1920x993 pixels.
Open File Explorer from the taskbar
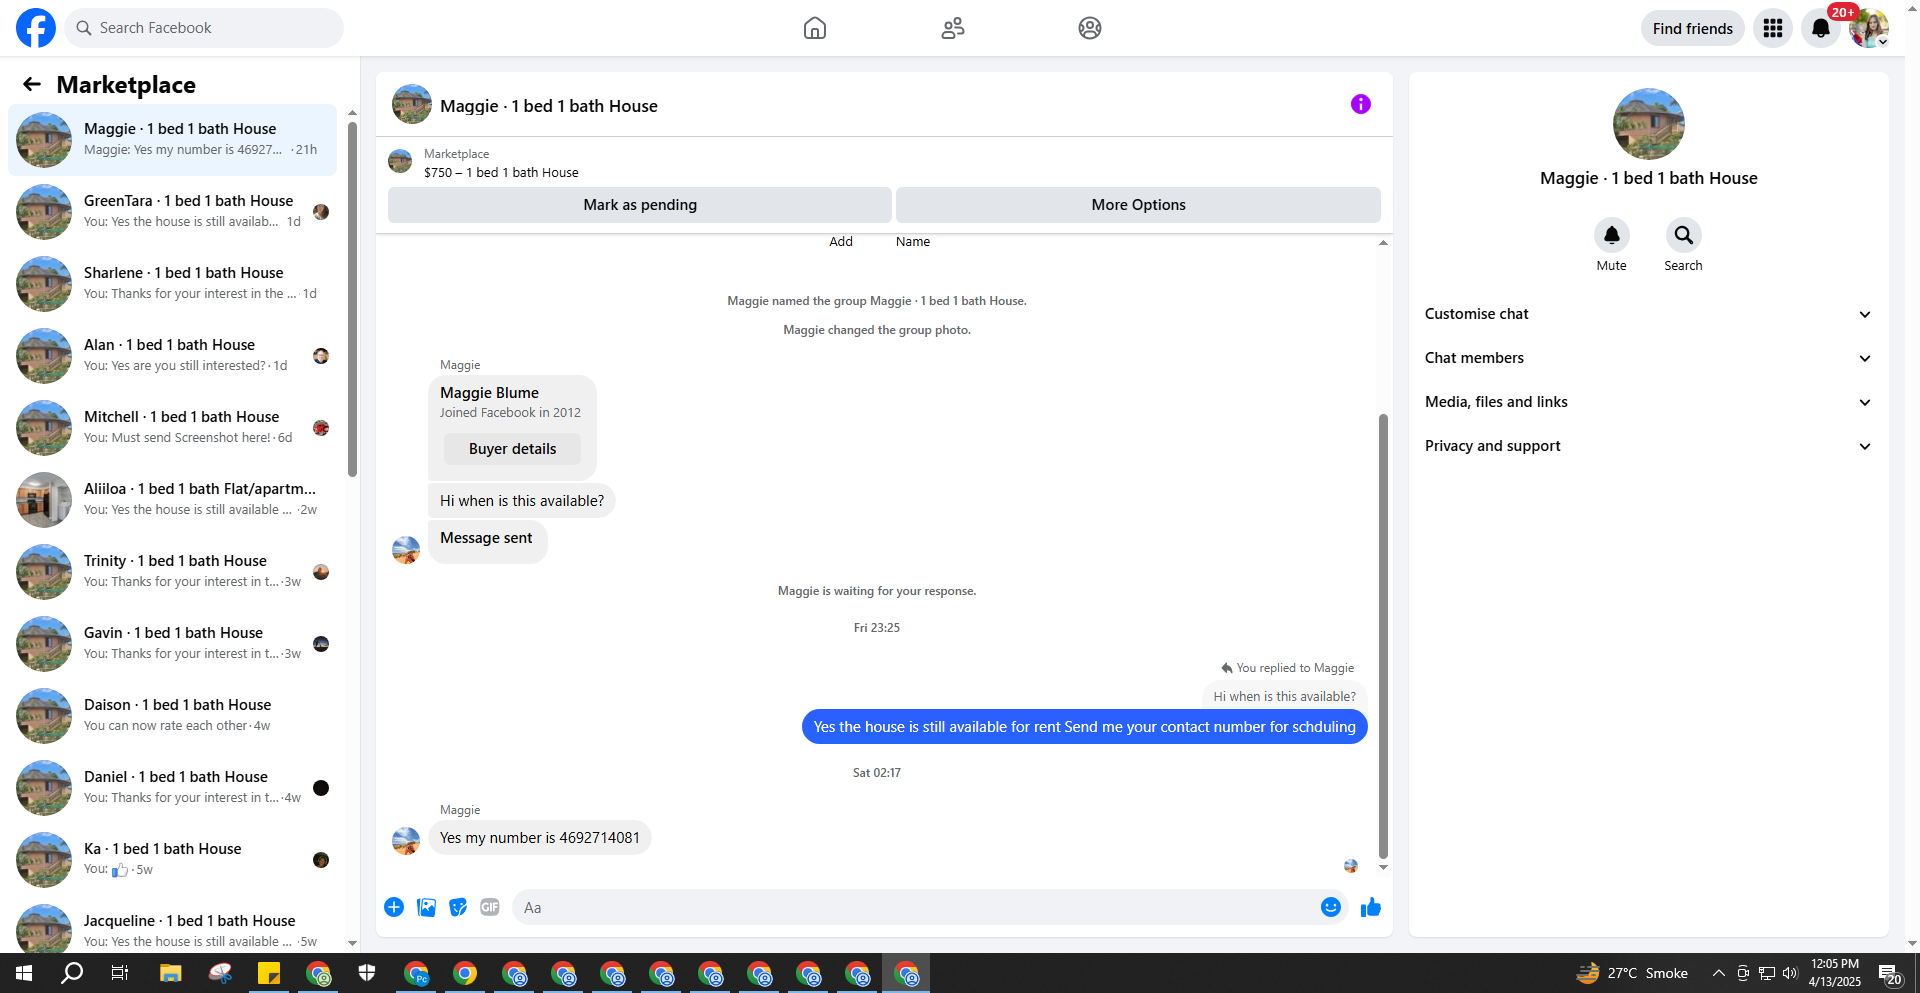coord(170,973)
